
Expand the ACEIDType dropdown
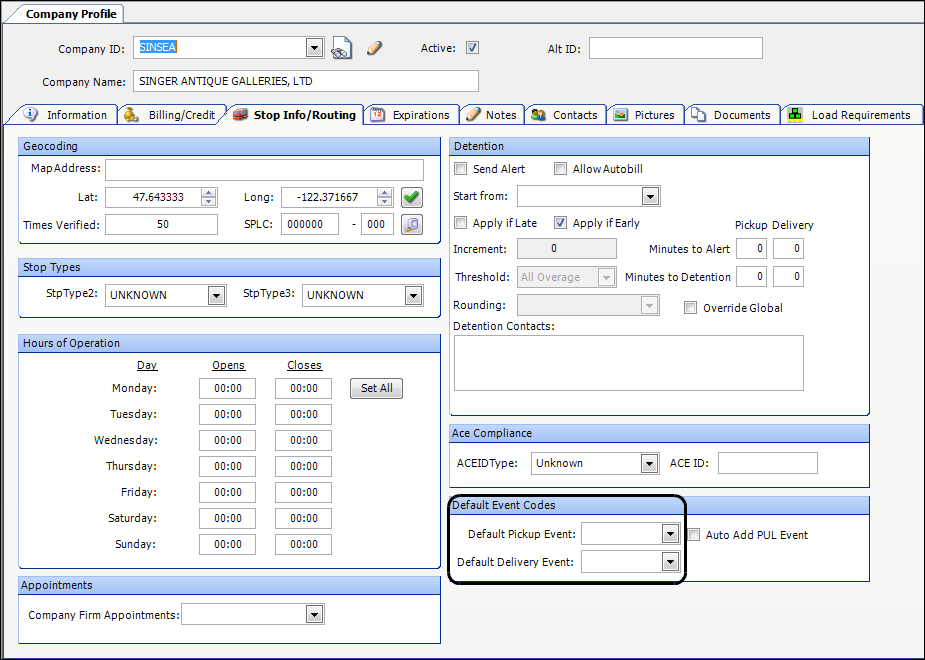(x=648, y=463)
